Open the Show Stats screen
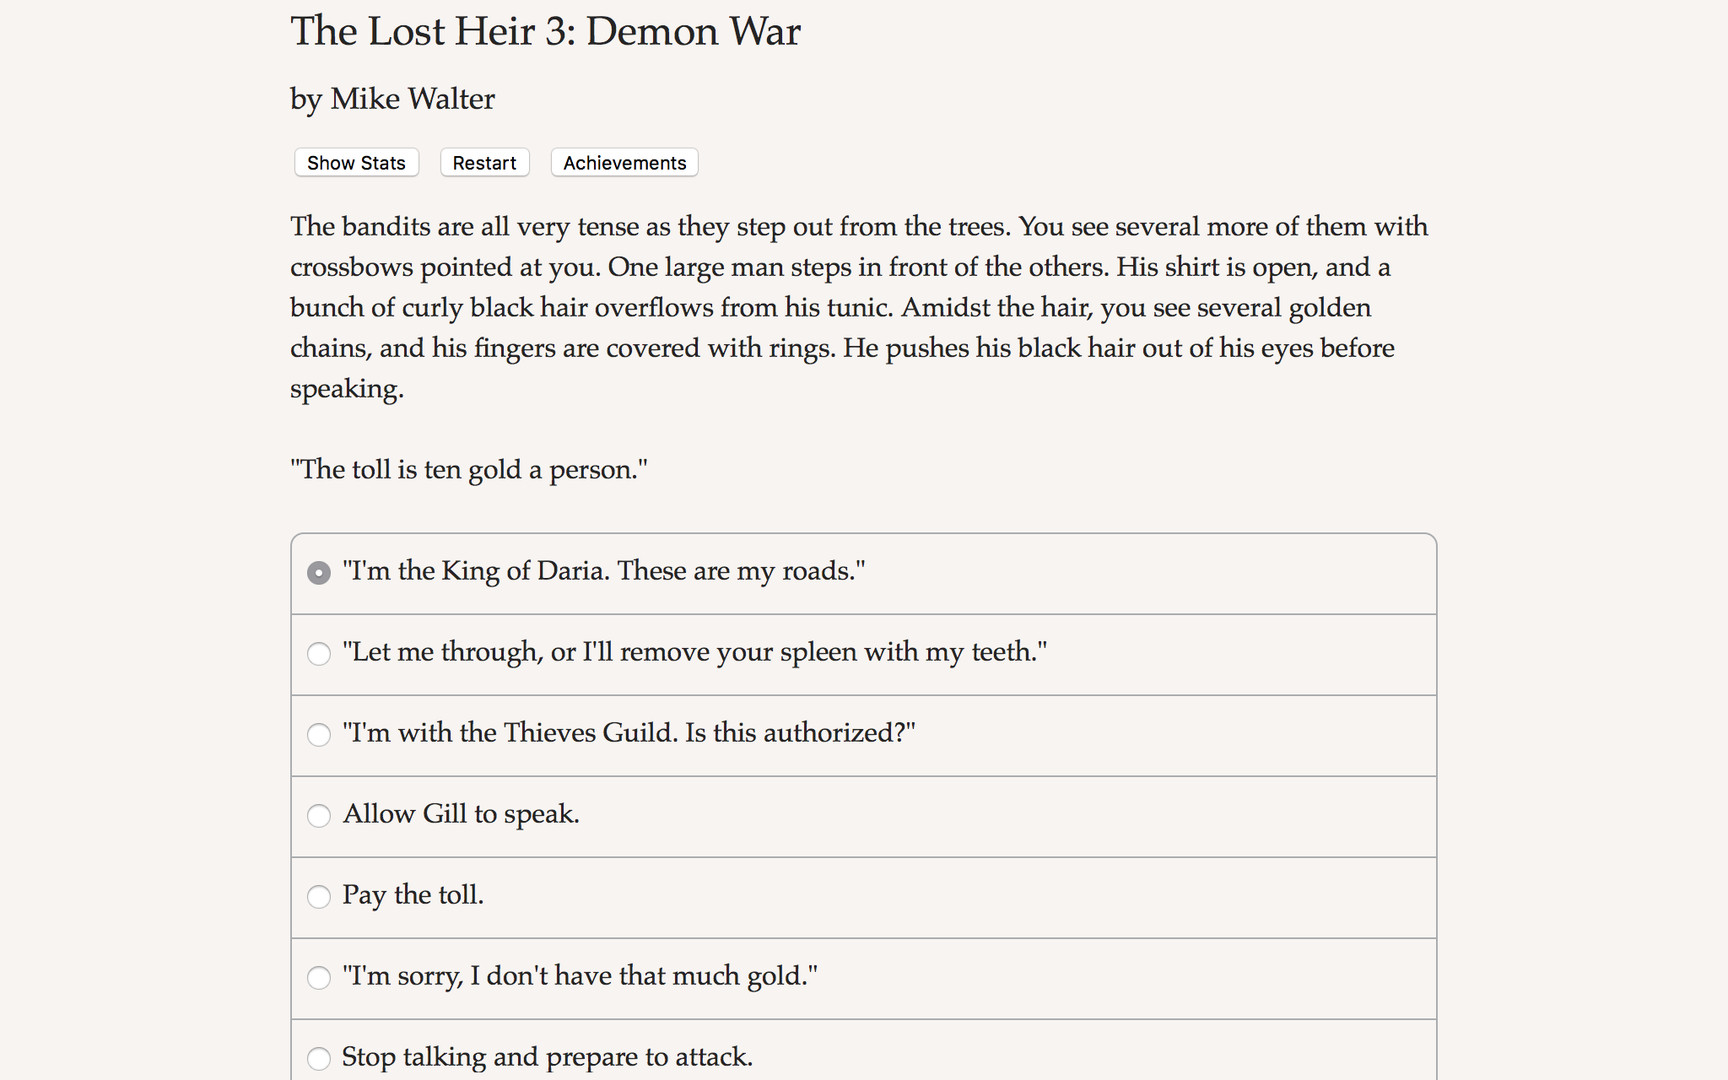The width and height of the screenshot is (1728, 1080). pyautogui.click(x=356, y=162)
